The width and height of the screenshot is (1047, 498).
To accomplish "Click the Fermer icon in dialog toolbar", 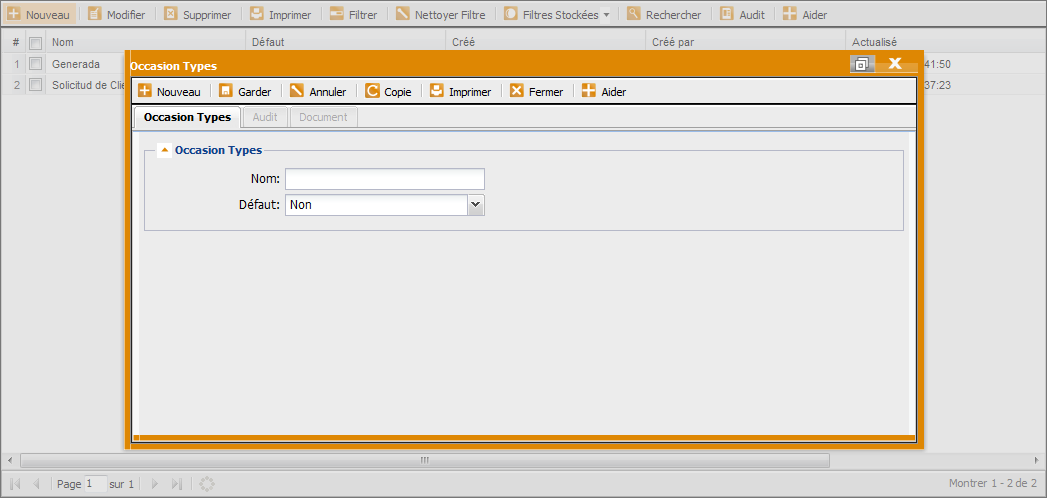I will click(517, 91).
